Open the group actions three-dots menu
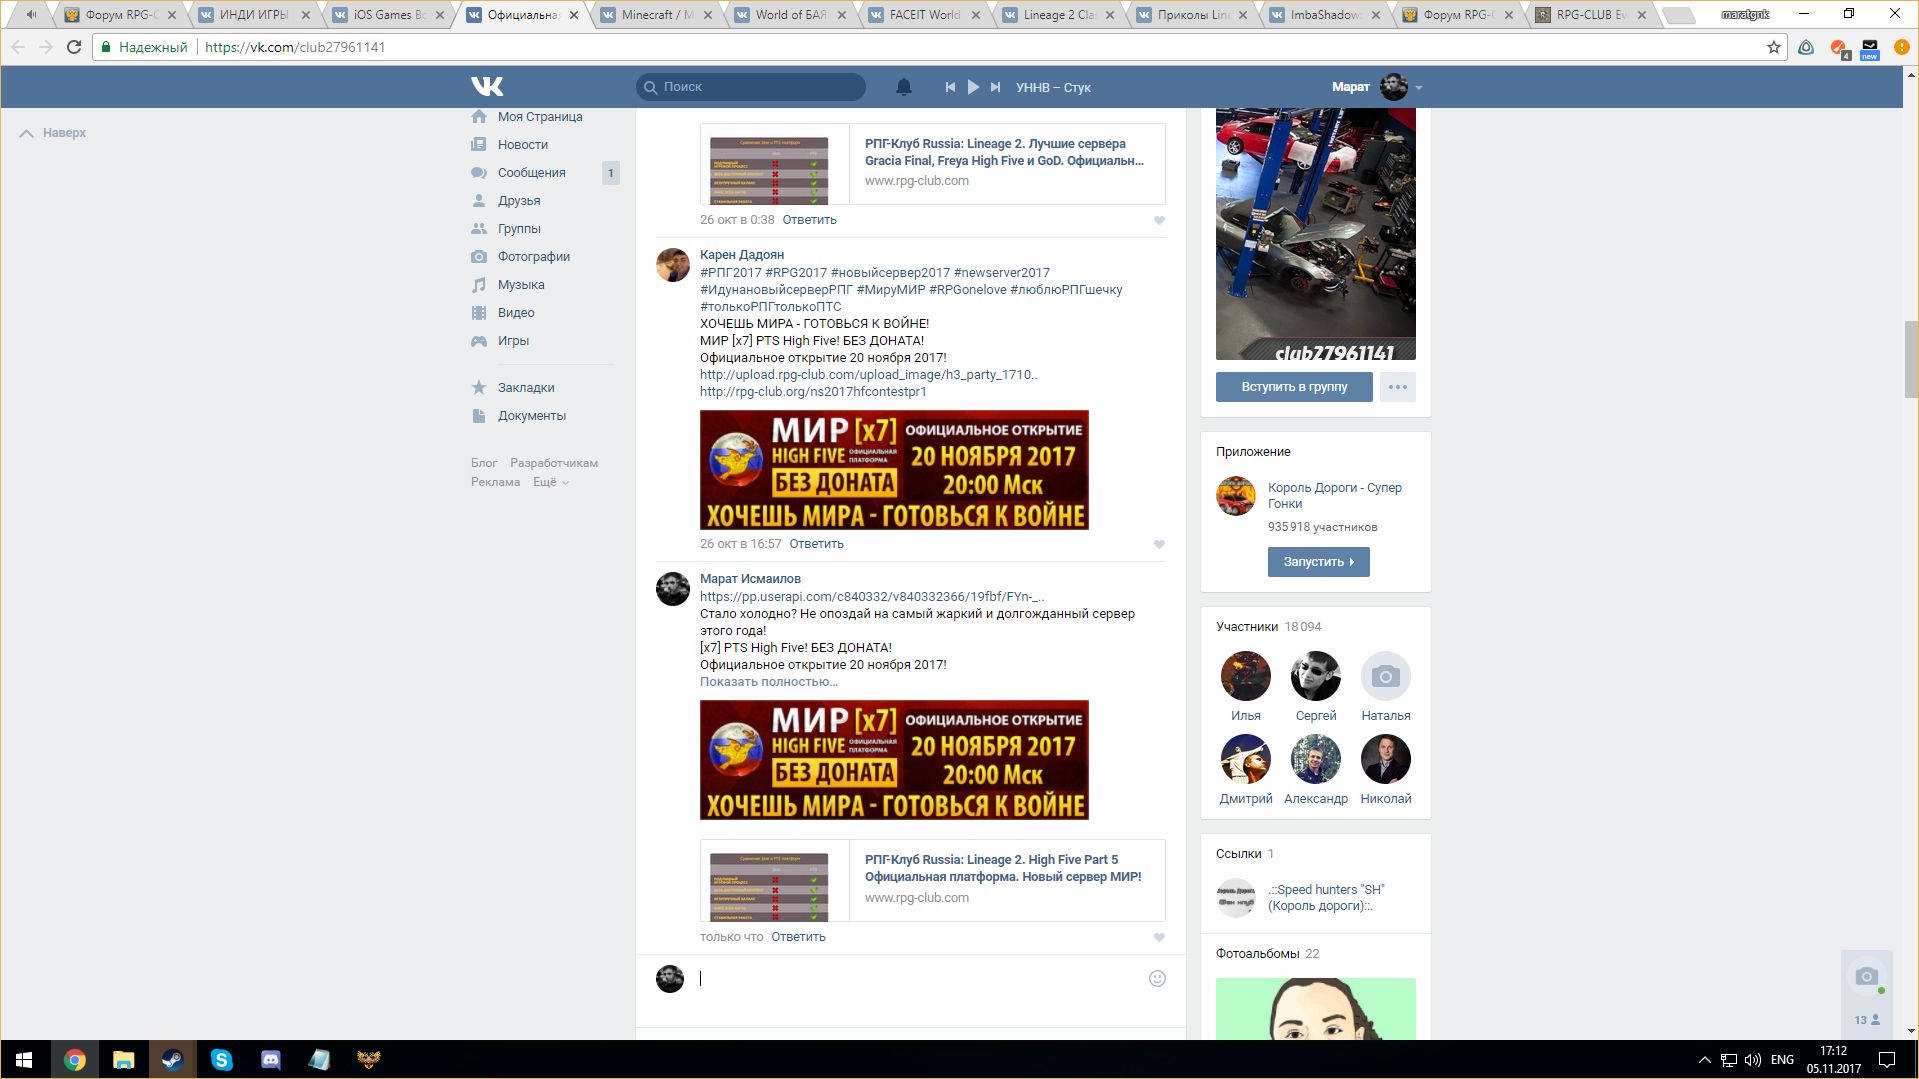The height and width of the screenshot is (1079, 1919). pyautogui.click(x=1398, y=387)
